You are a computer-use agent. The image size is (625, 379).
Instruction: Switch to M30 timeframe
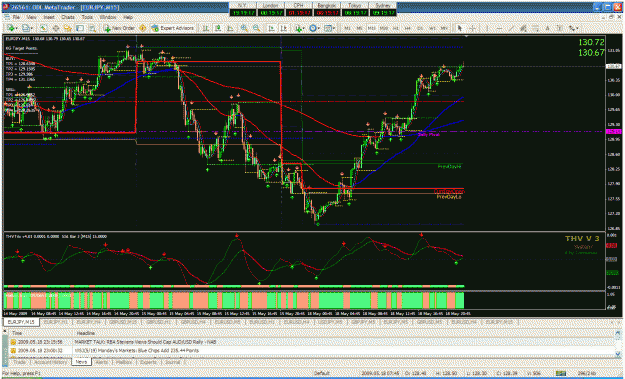384,28
